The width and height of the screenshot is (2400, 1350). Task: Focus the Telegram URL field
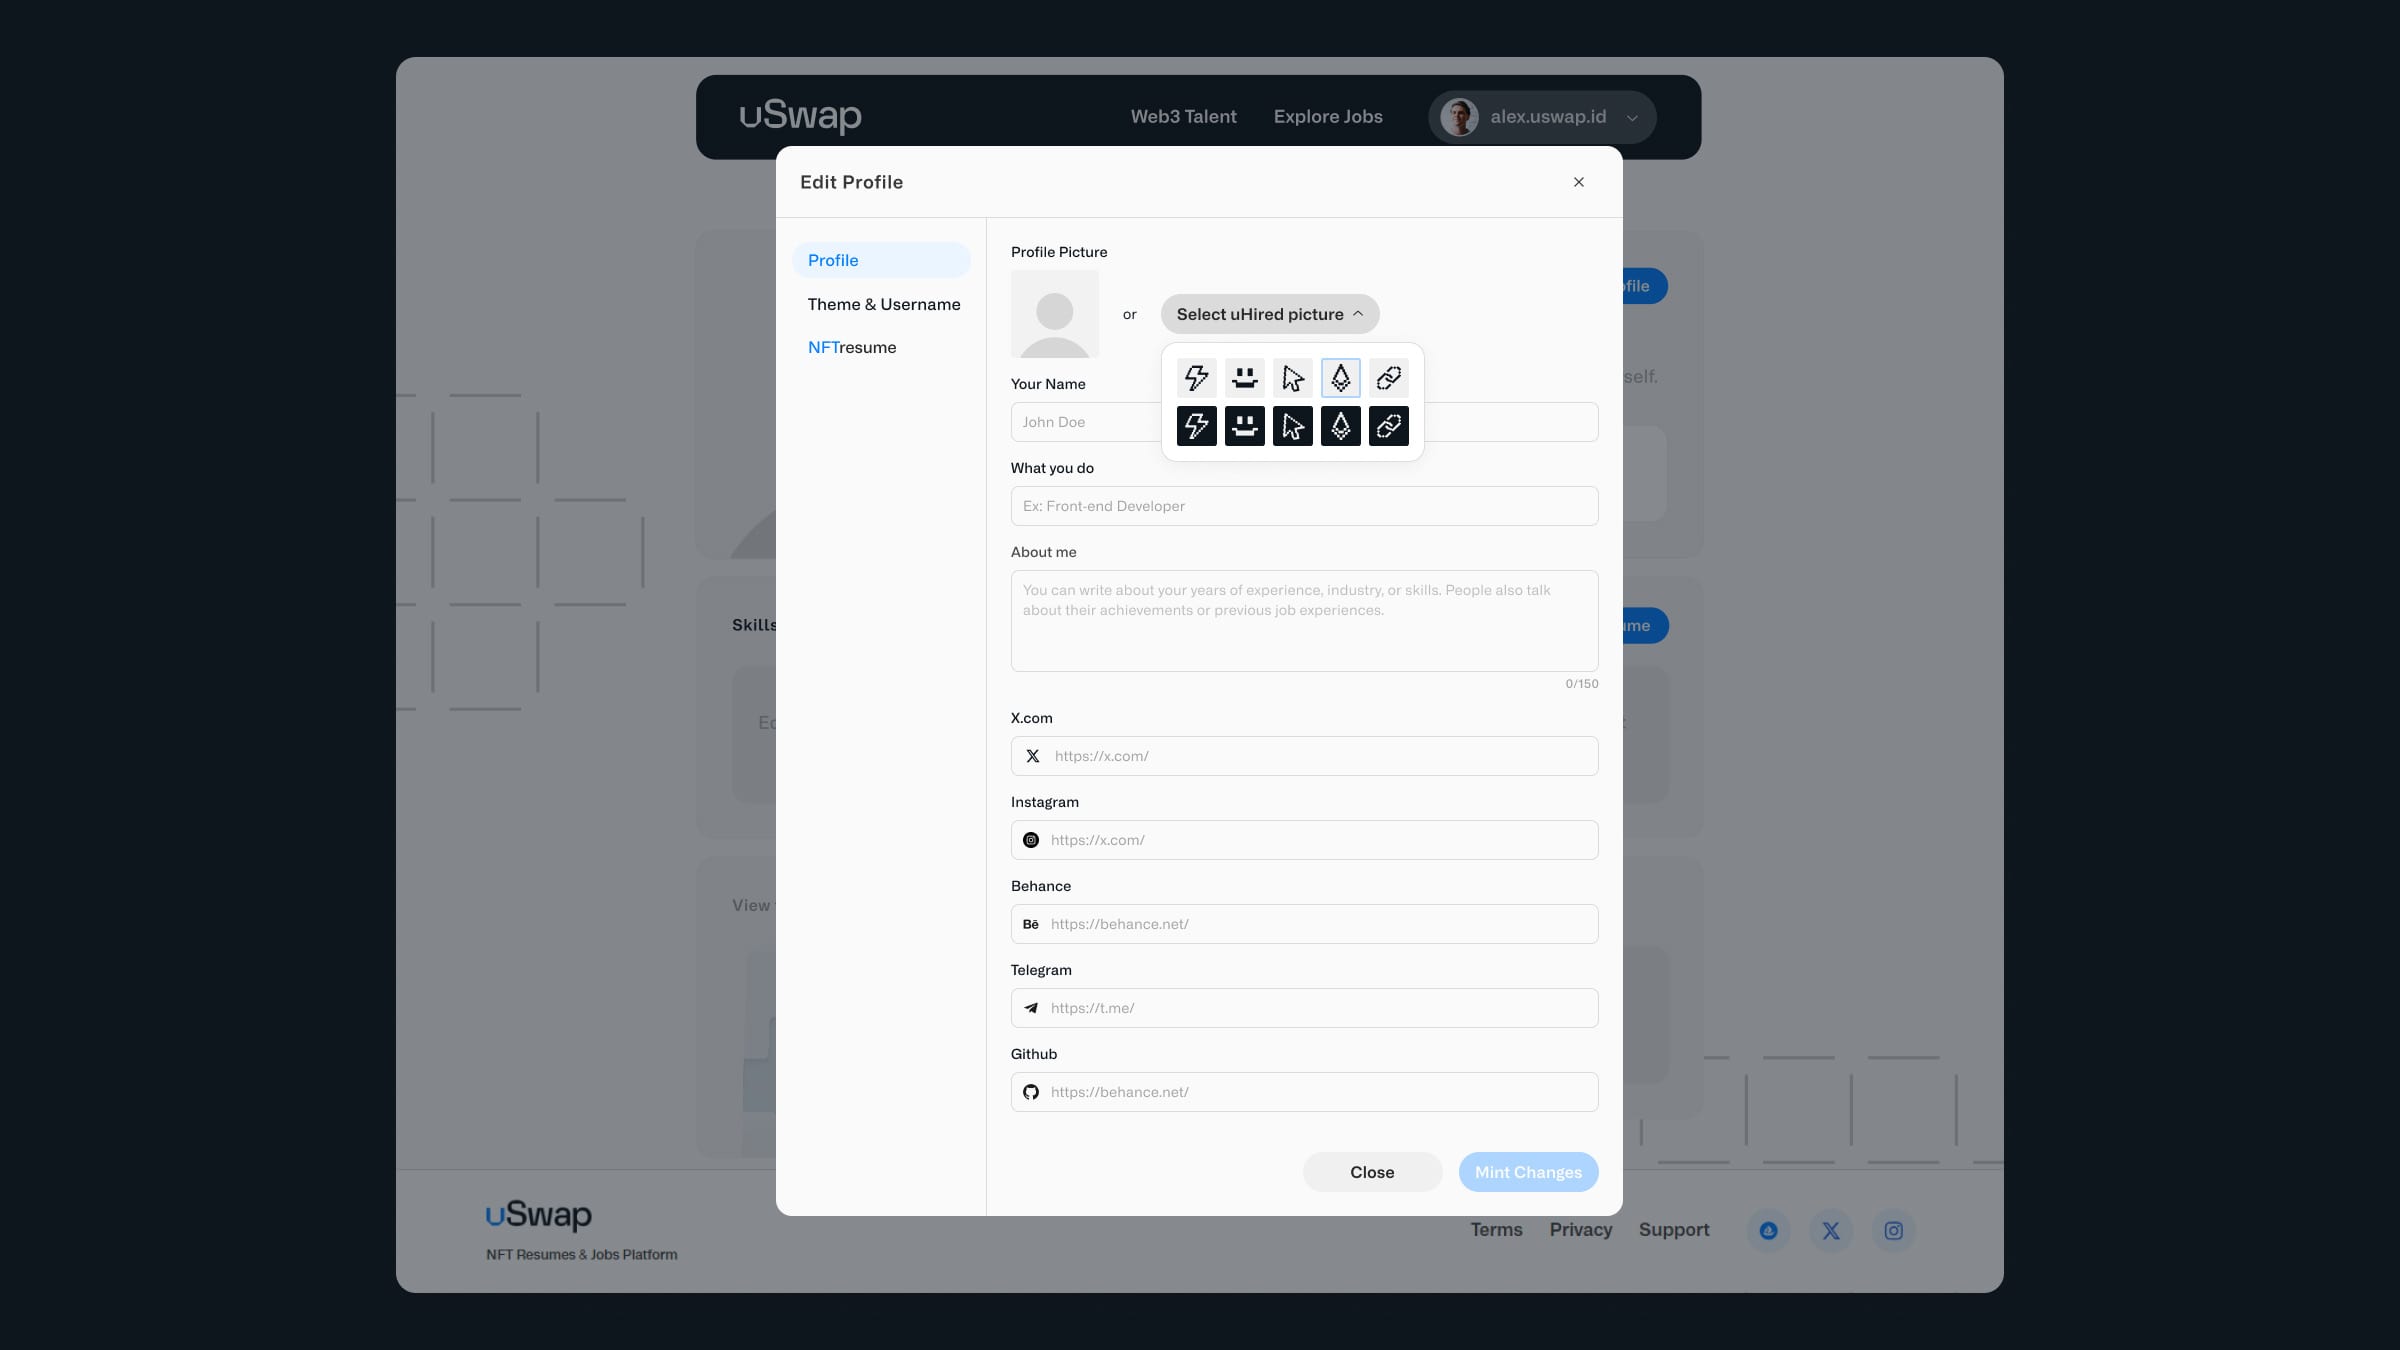1304,1008
